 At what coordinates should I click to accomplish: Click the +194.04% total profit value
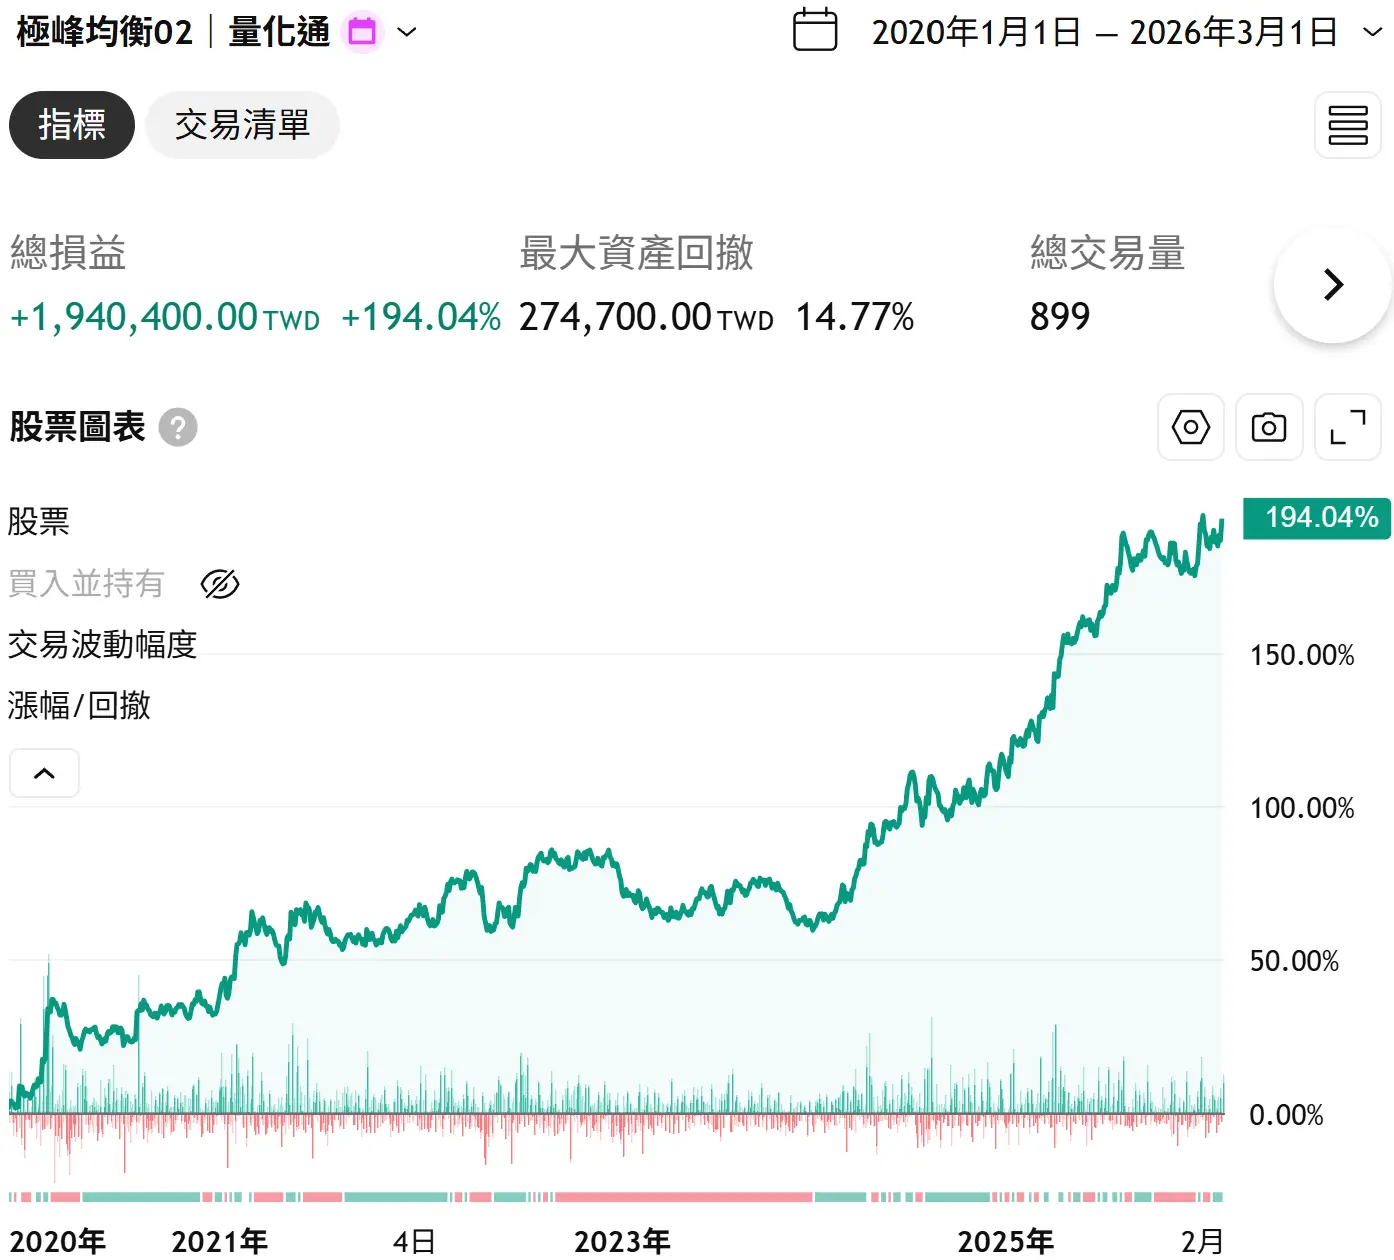coord(421,318)
